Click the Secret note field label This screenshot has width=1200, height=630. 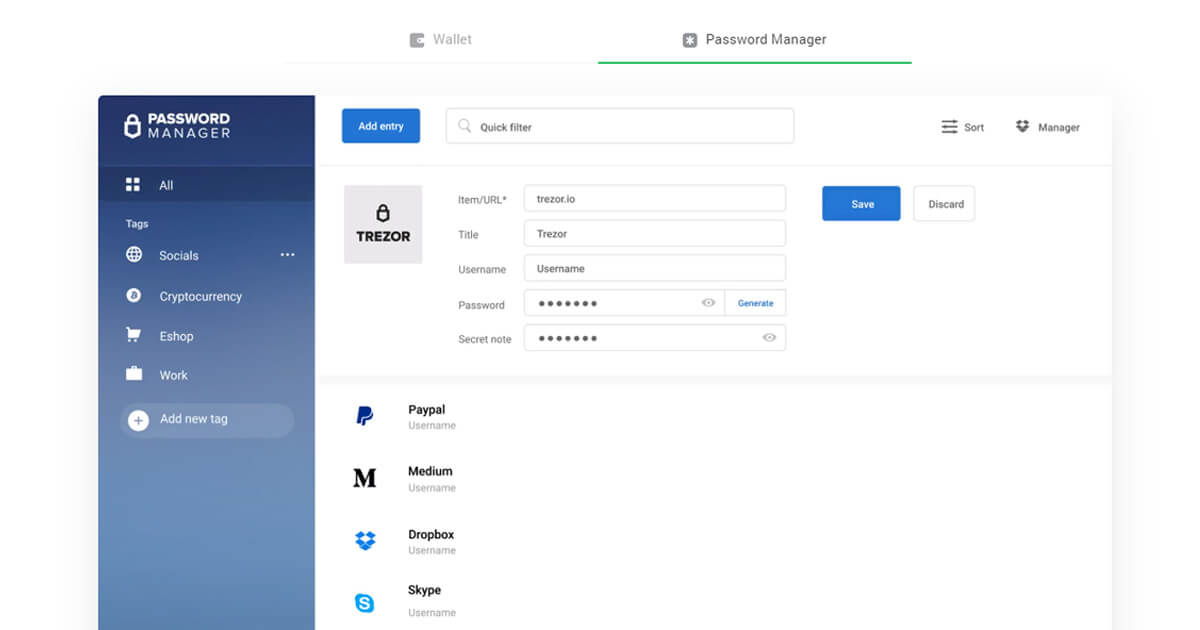pyautogui.click(x=485, y=339)
